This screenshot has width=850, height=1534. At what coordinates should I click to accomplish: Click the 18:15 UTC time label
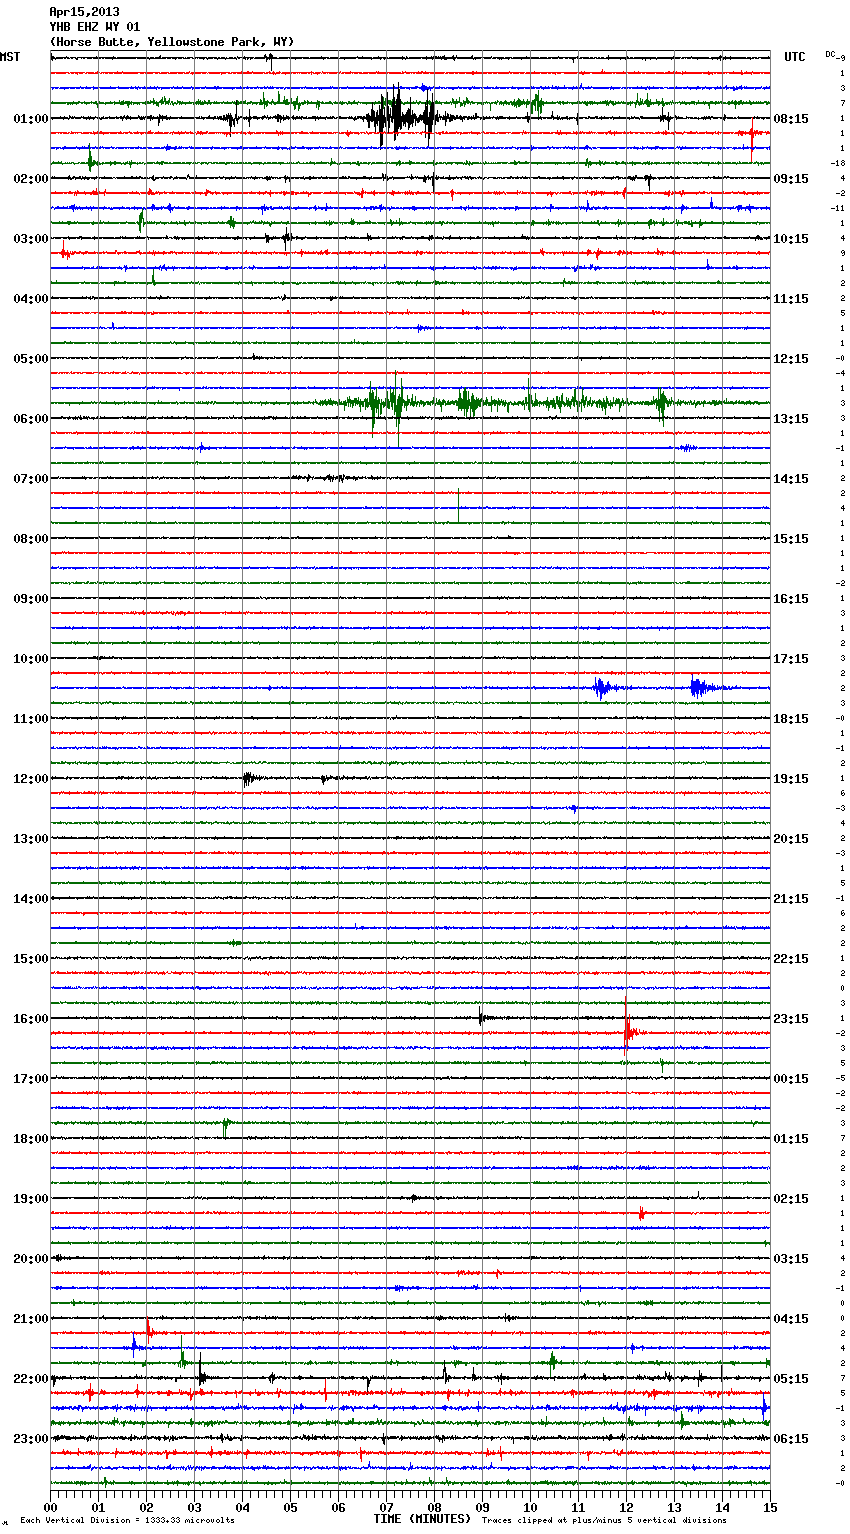click(791, 719)
